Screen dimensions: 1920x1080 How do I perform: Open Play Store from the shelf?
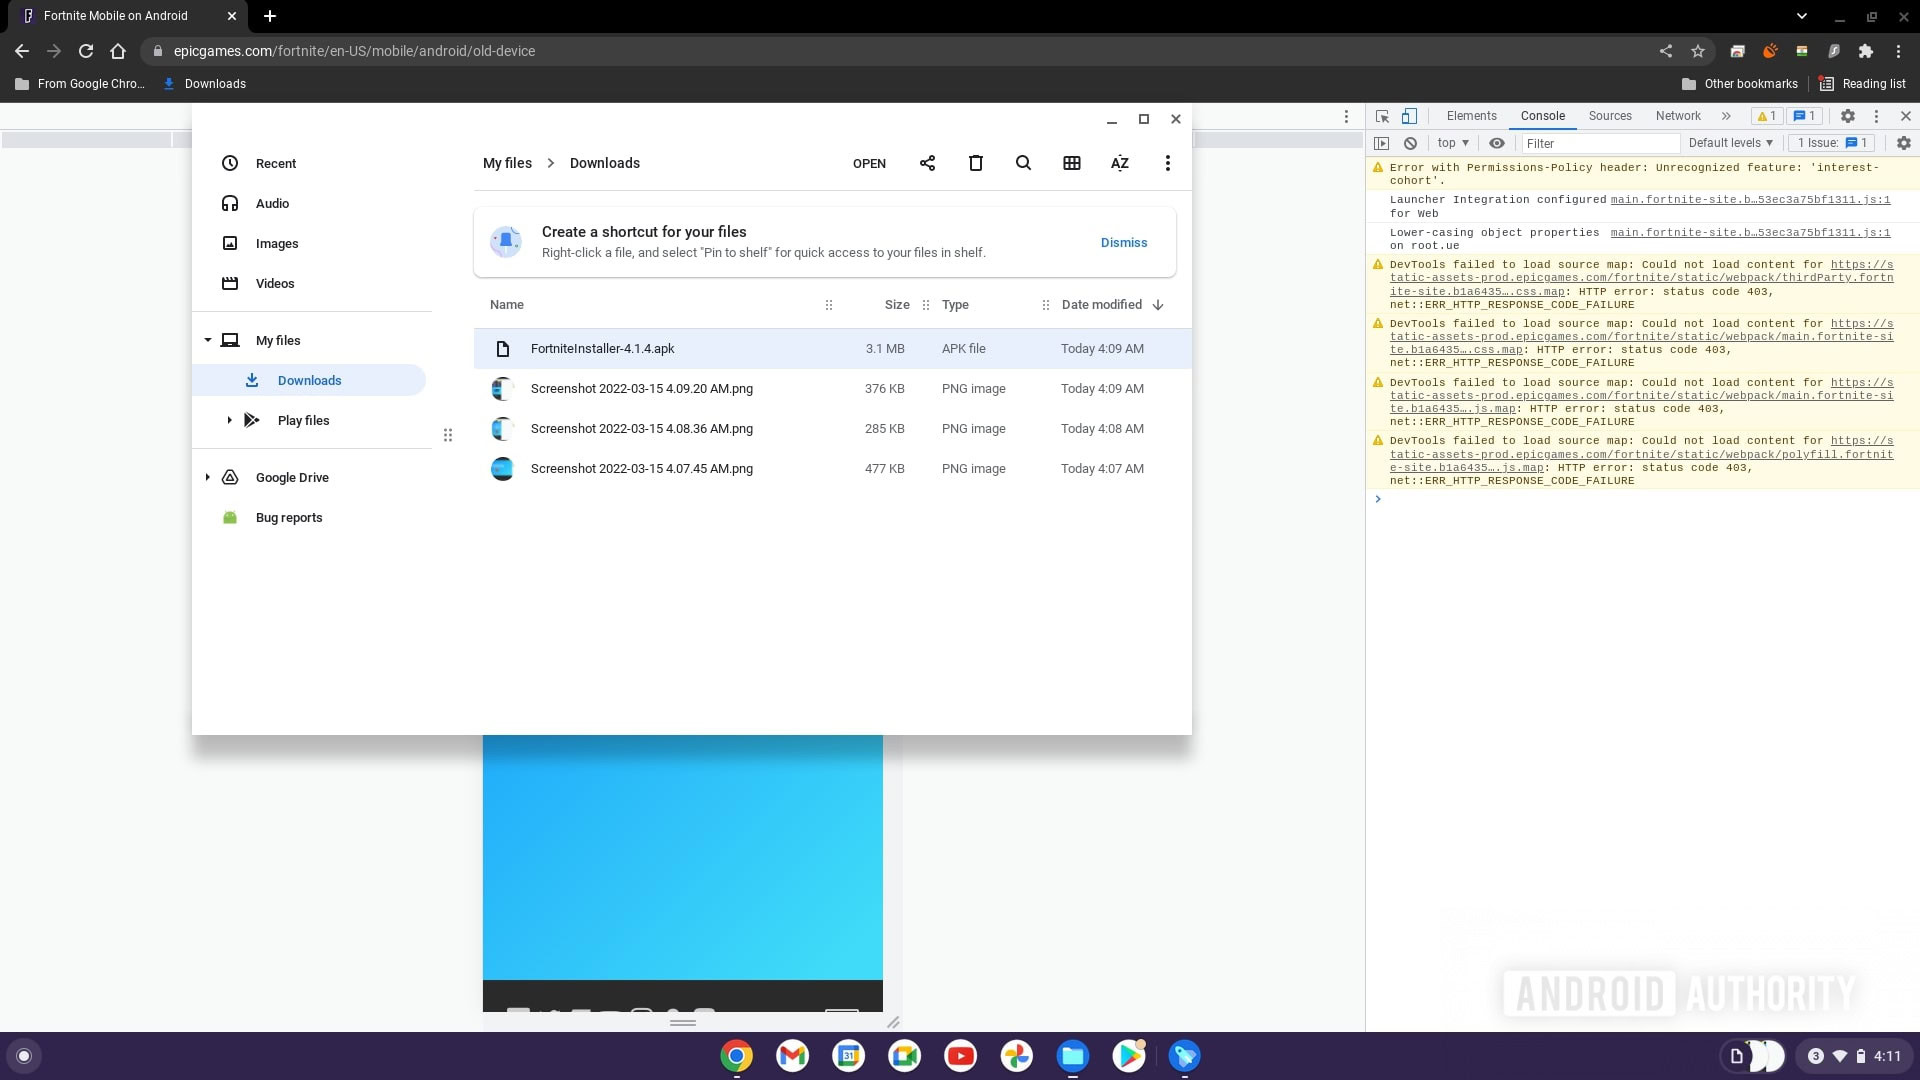[1128, 1055]
